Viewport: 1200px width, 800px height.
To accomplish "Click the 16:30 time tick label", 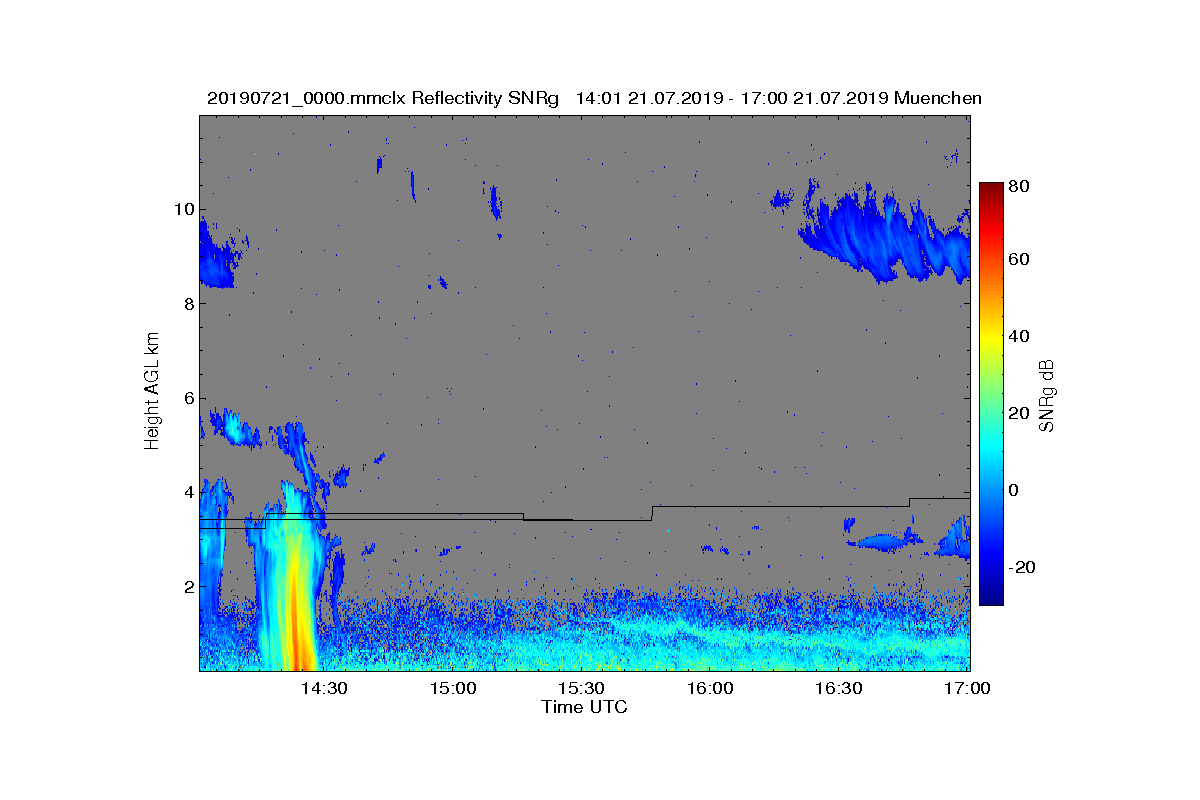I will (838, 689).
